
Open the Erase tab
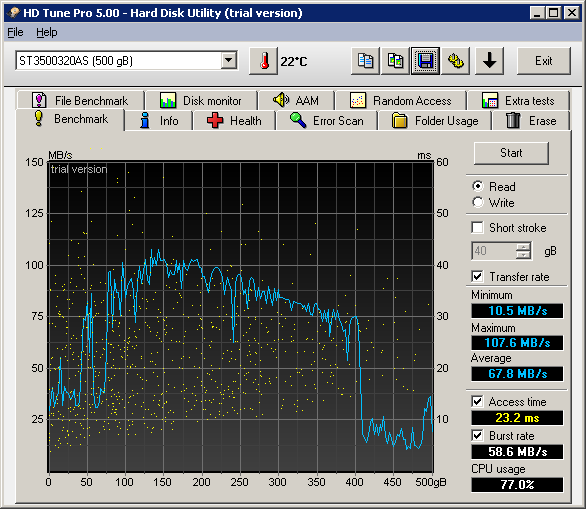tap(531, 121)
